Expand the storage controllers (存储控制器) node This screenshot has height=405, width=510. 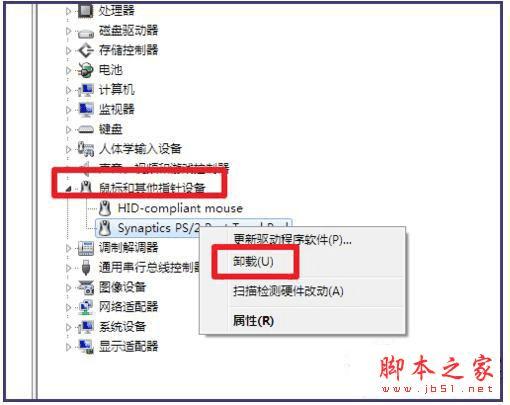pyautogui.click(x=68, y=51)
